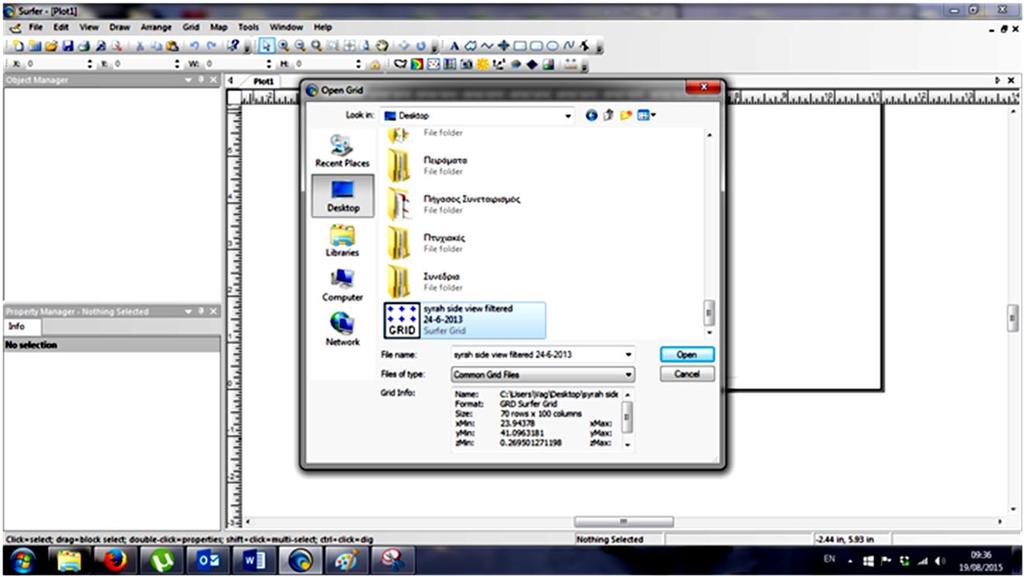Expand the File name dropdown arrow
Image resolution: width=1024 pixels, height=577 pixels.
[x=628, y=354]
